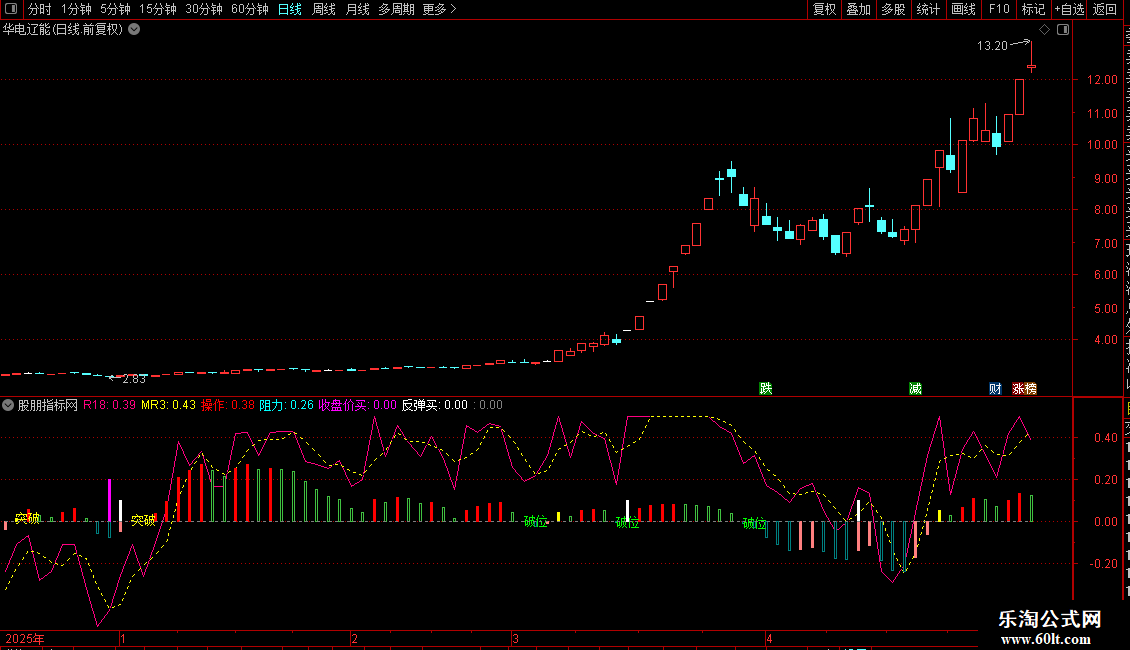The image size is (1130, 650).
Task: Click the 华电辽能(日线.前复权) title text
Action: [x=63, y=30]
